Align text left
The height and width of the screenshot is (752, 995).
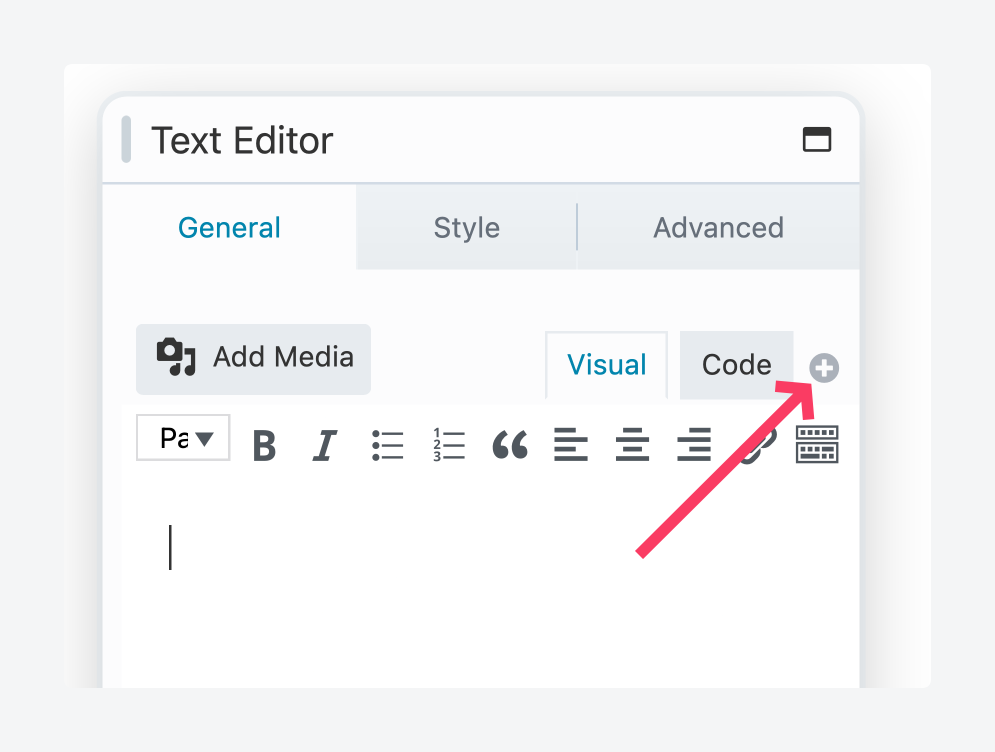570,444
